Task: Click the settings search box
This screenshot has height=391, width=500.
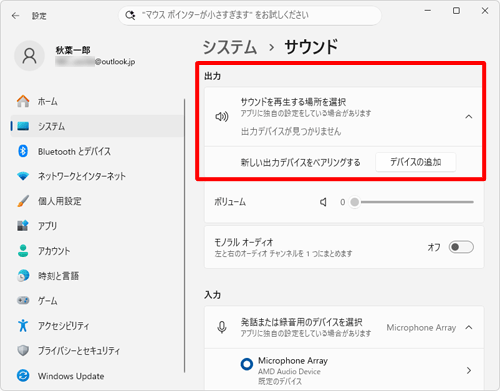Action: pyautogui.click(x=250, y=15)
